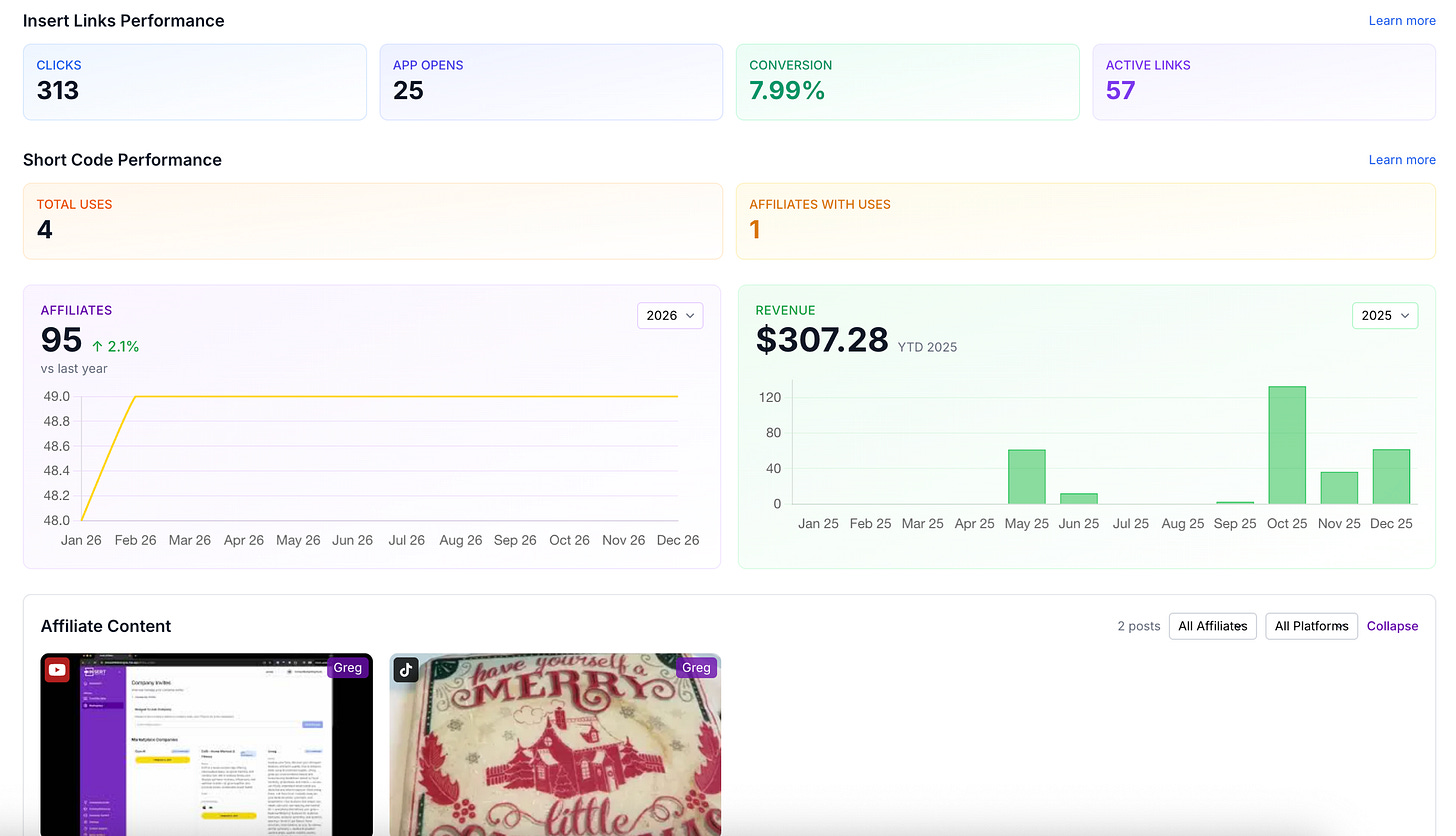Select the Total Uses card
The height and width of the screenshot is (836, 1456).
click(372, 220)
